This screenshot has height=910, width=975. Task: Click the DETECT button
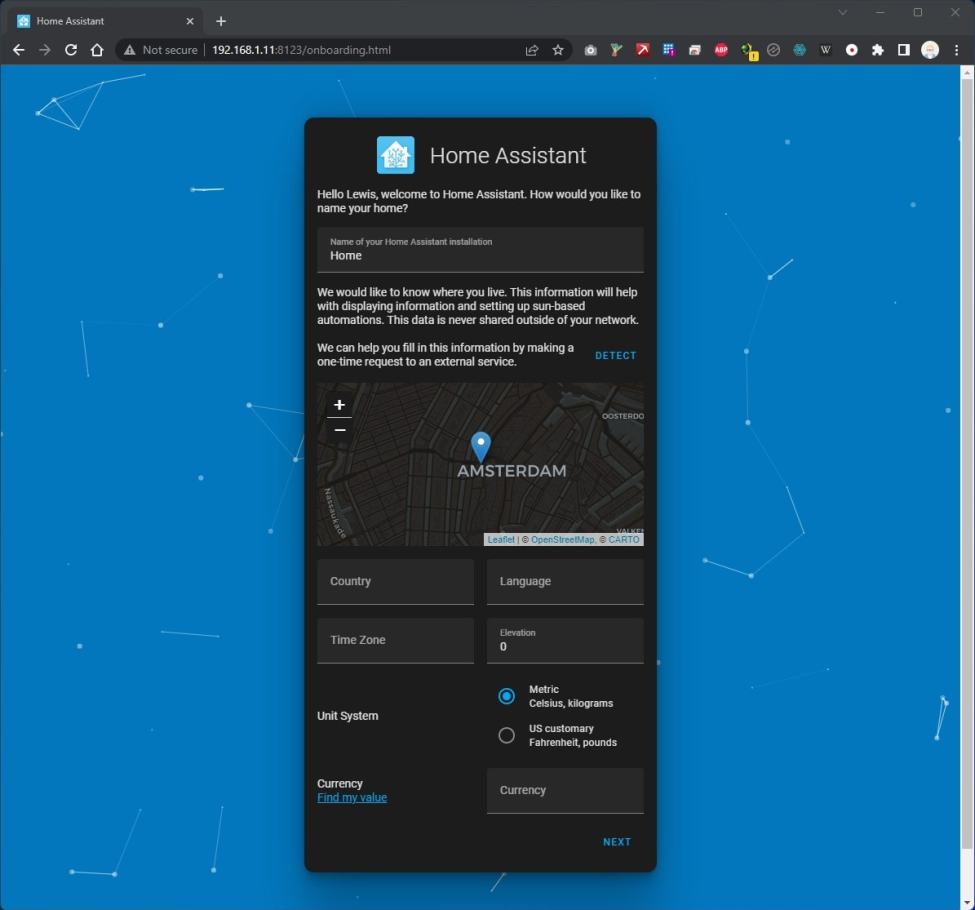pyautogui.click(x=616, y=355)
